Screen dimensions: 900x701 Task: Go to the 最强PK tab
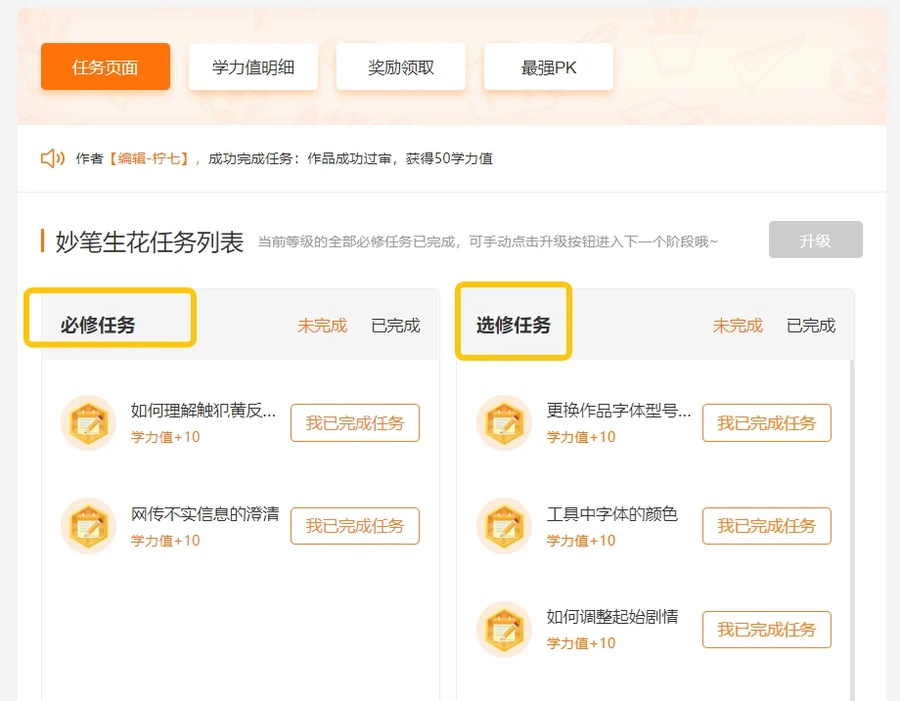(x=548, y=68)
